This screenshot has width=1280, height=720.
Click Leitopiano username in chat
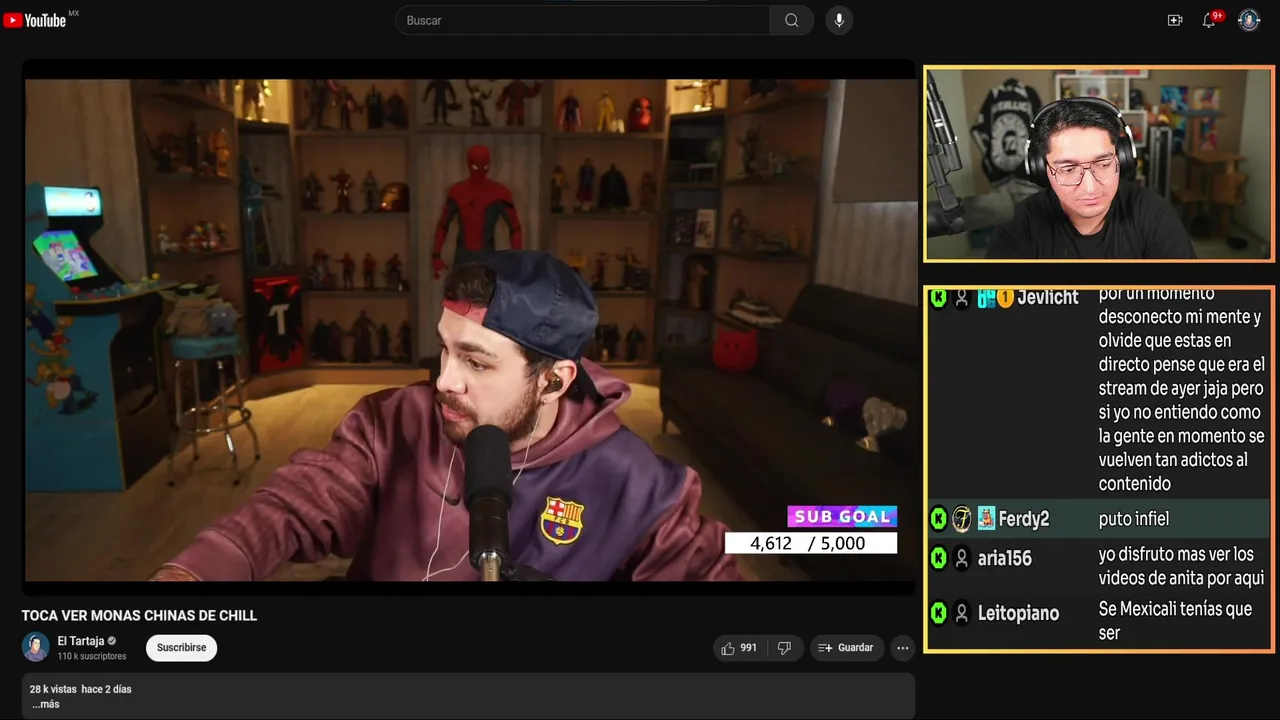[1018, 613]
